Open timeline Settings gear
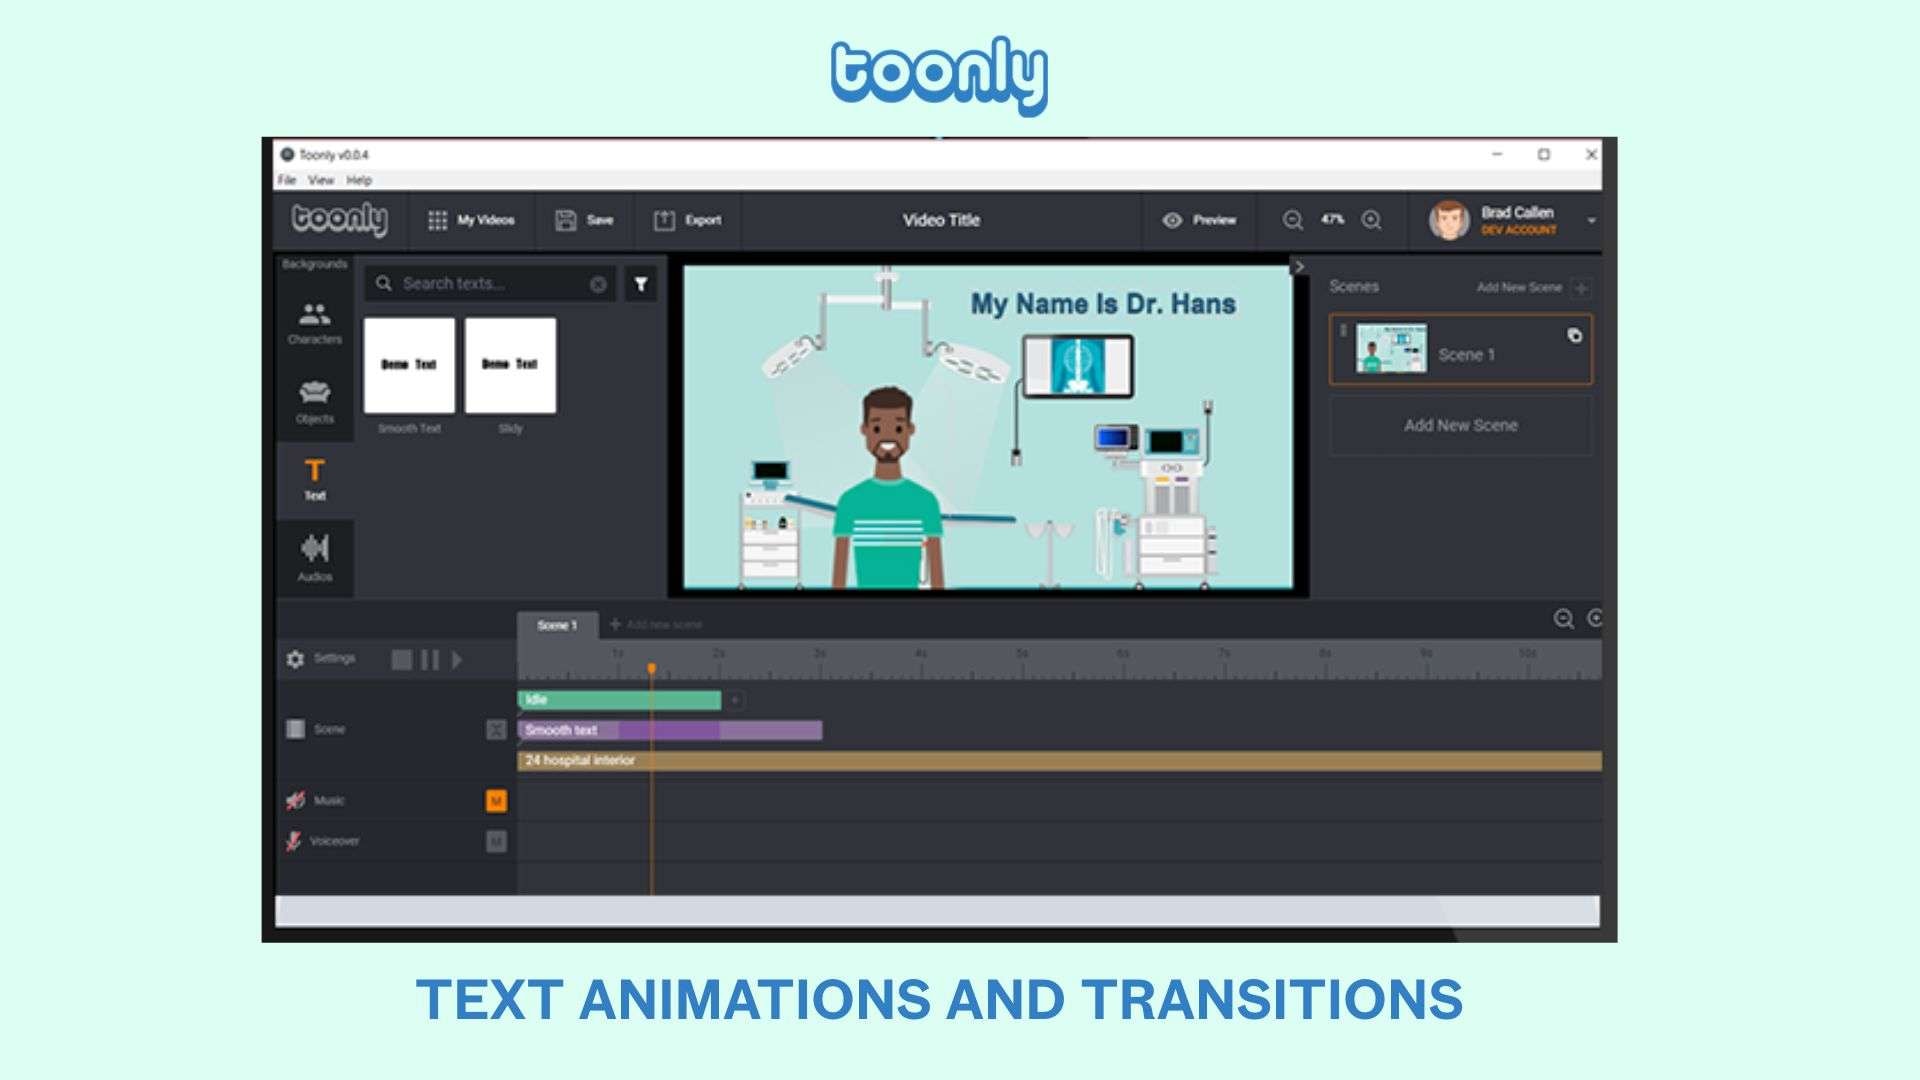Image resolution: width=1920 pixels, height=1080 pixels. coord(295,659)
